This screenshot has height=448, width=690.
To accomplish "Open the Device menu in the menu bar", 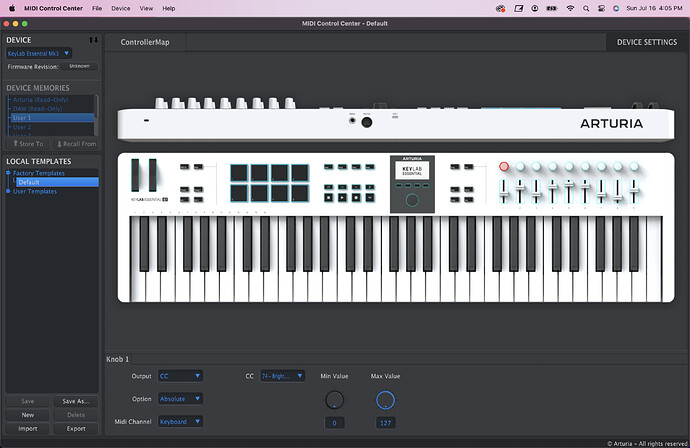I will (120, 7).
